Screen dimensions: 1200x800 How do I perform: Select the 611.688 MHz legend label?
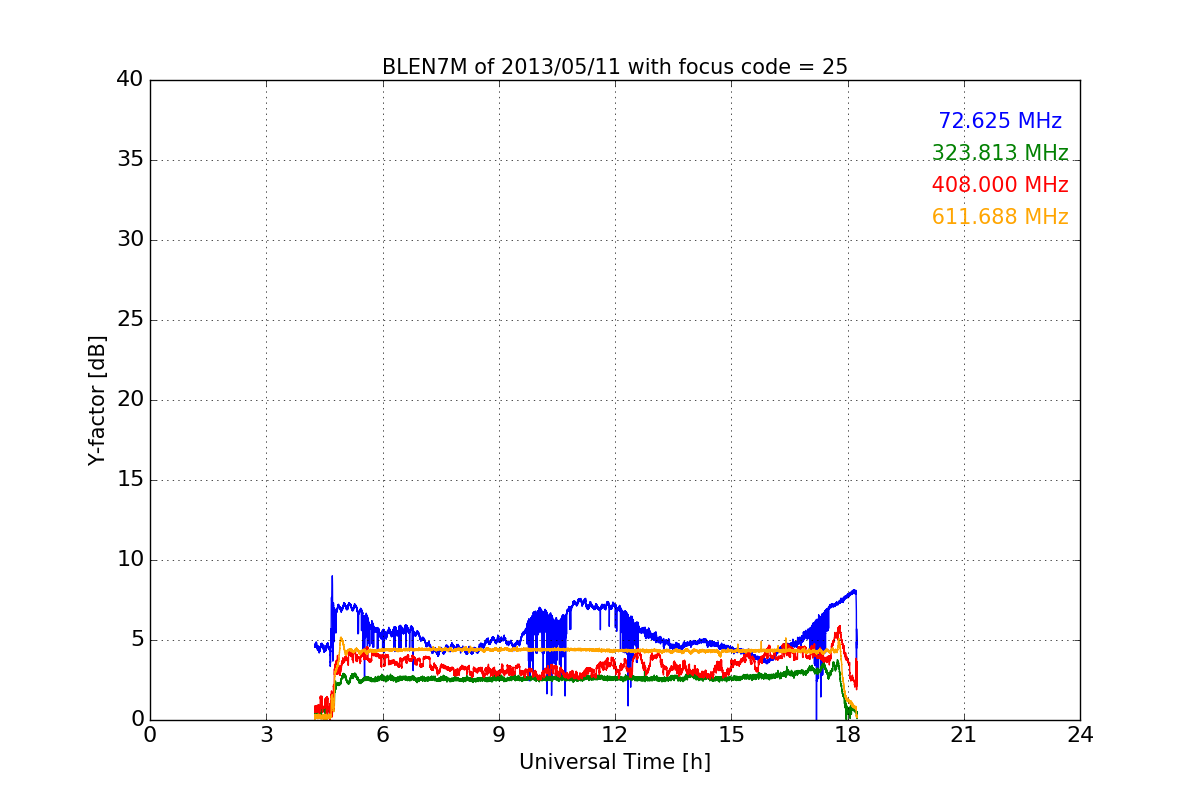(x=1000, y=217)
